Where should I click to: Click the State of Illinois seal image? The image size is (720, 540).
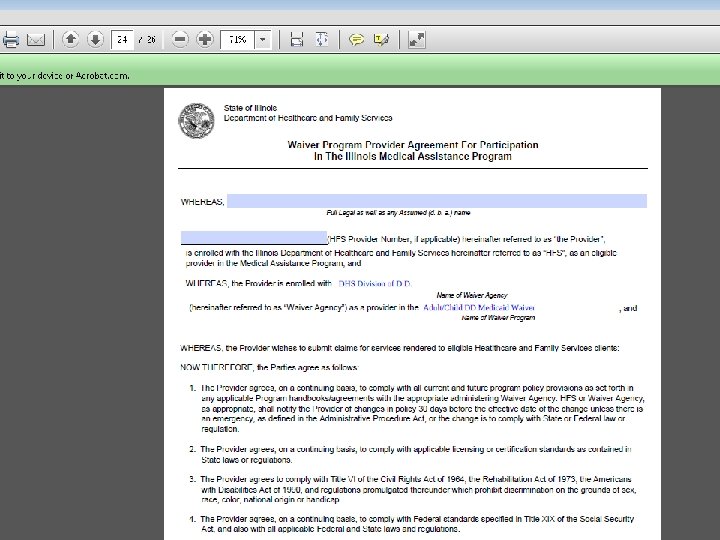click(196, 120)
